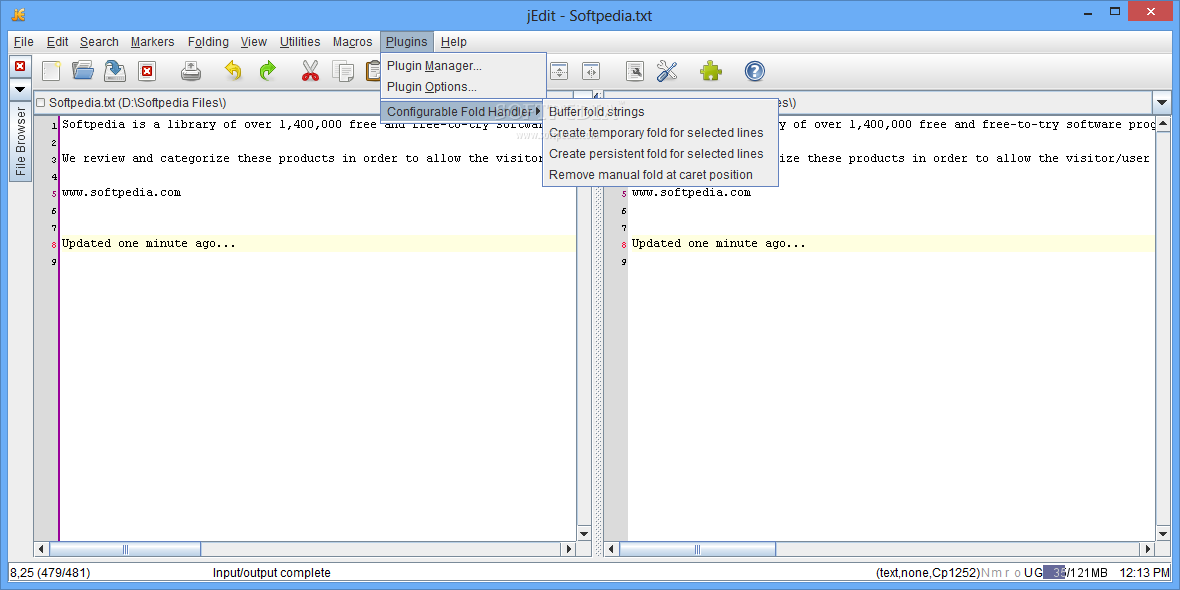Toggle multiple selection m indicator

(996, 573)
